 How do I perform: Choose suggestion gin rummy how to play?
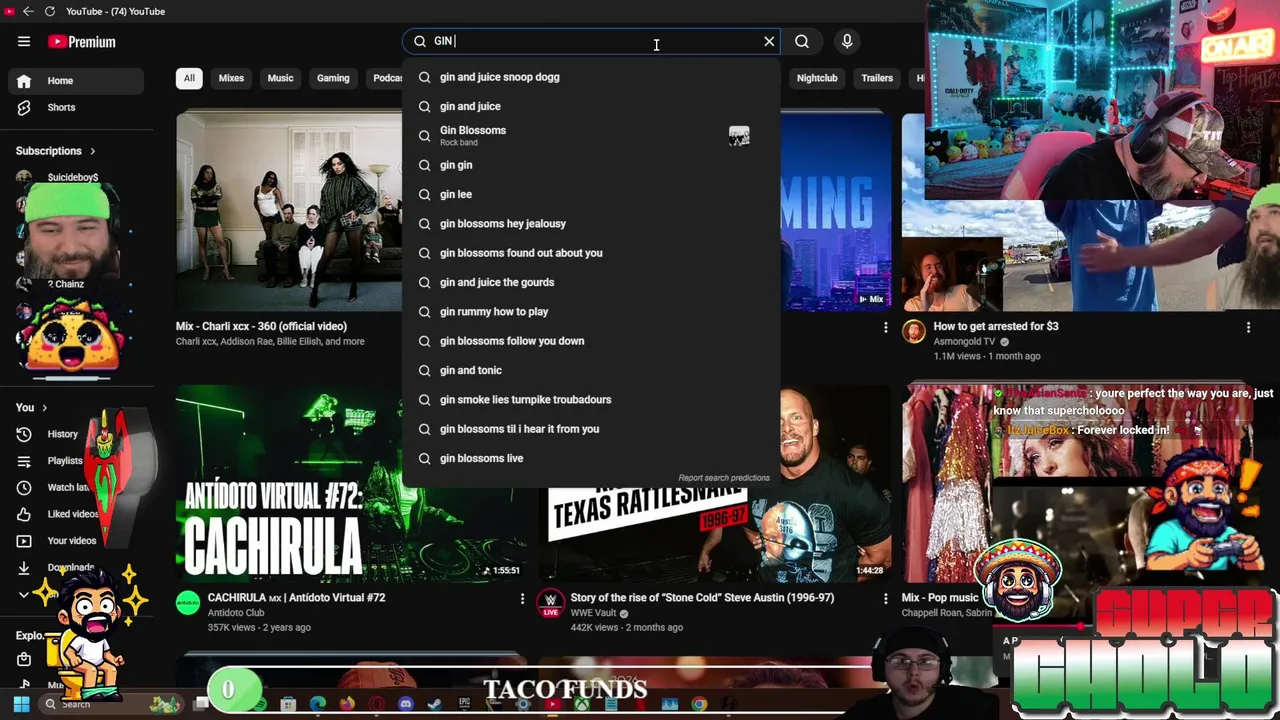point(591,312)
